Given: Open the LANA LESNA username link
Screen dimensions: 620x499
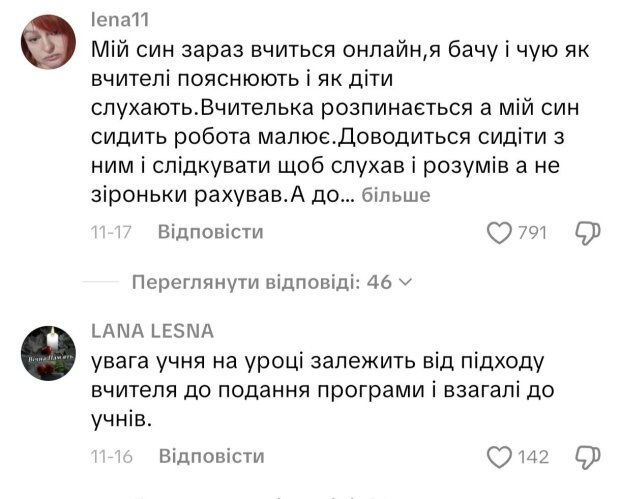Looking at the screenshot, I should point(152,331).
